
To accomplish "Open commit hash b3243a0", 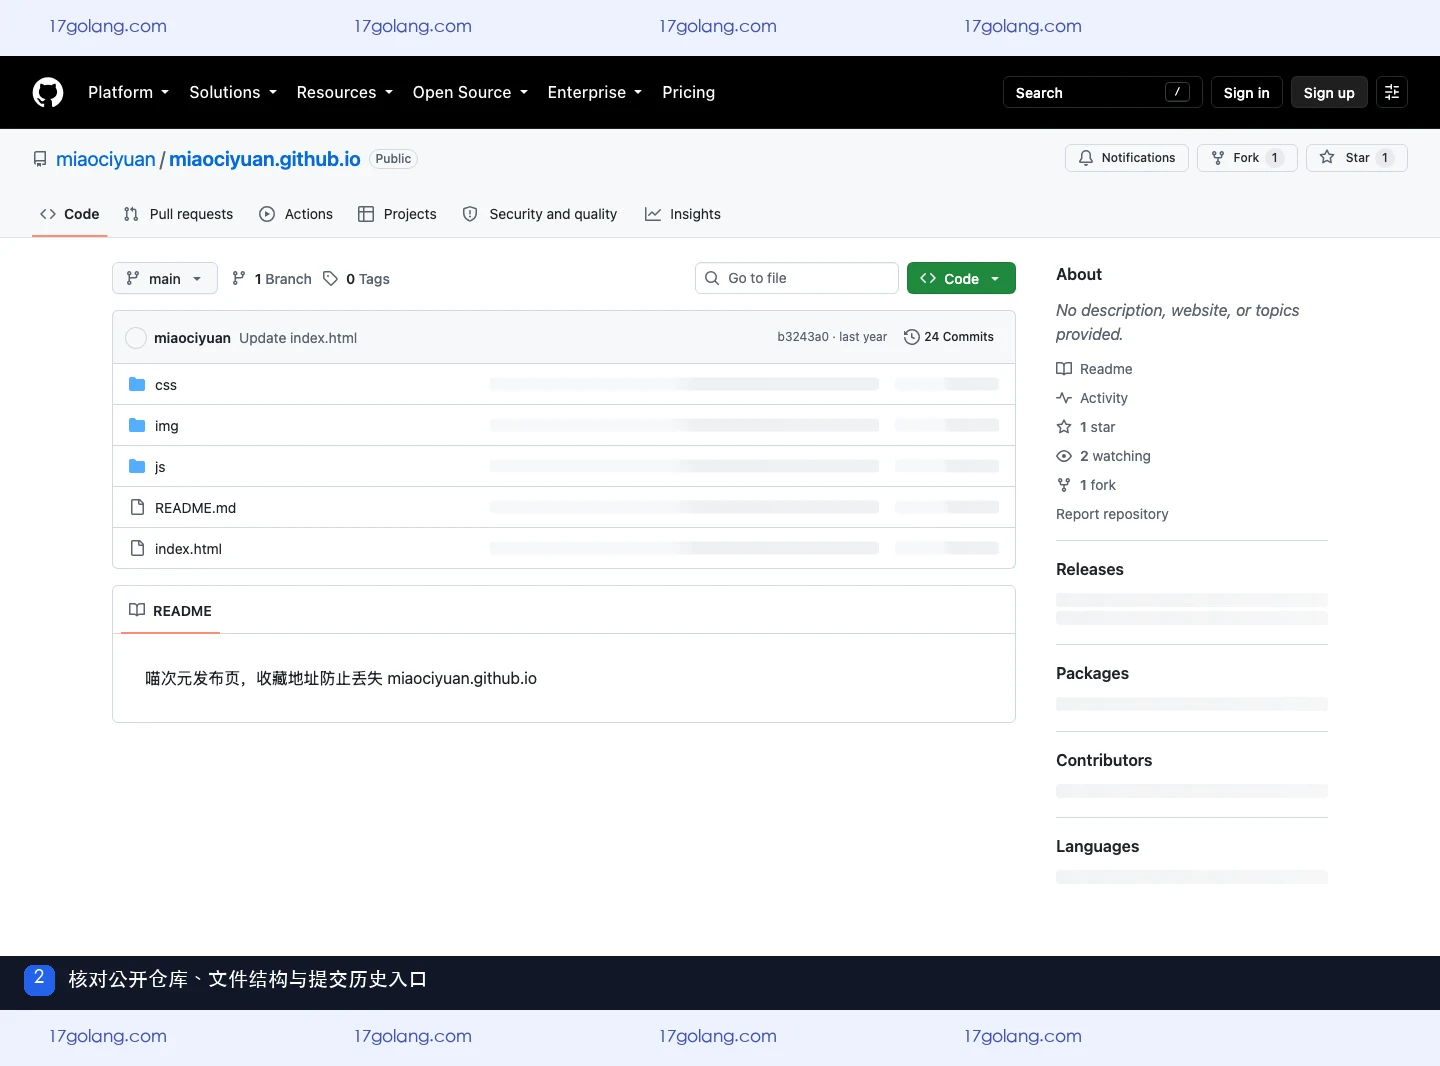I will [803, 337].
